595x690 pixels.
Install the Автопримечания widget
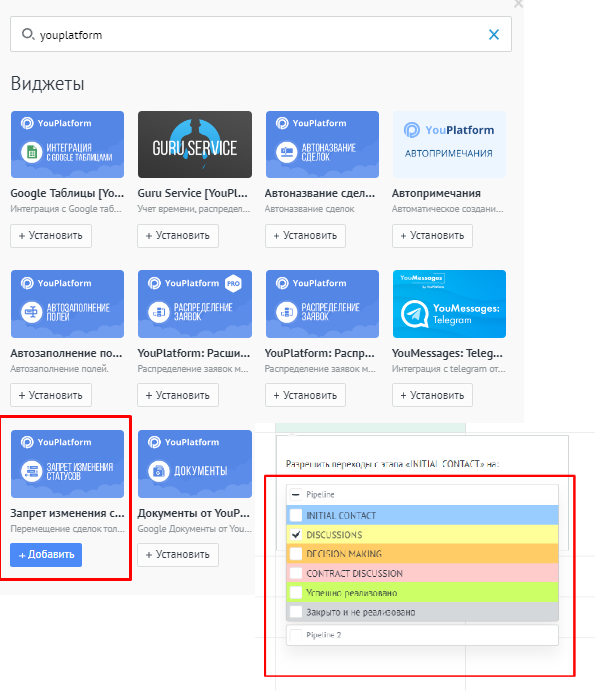pyautogui.click(x=433, y=236)
